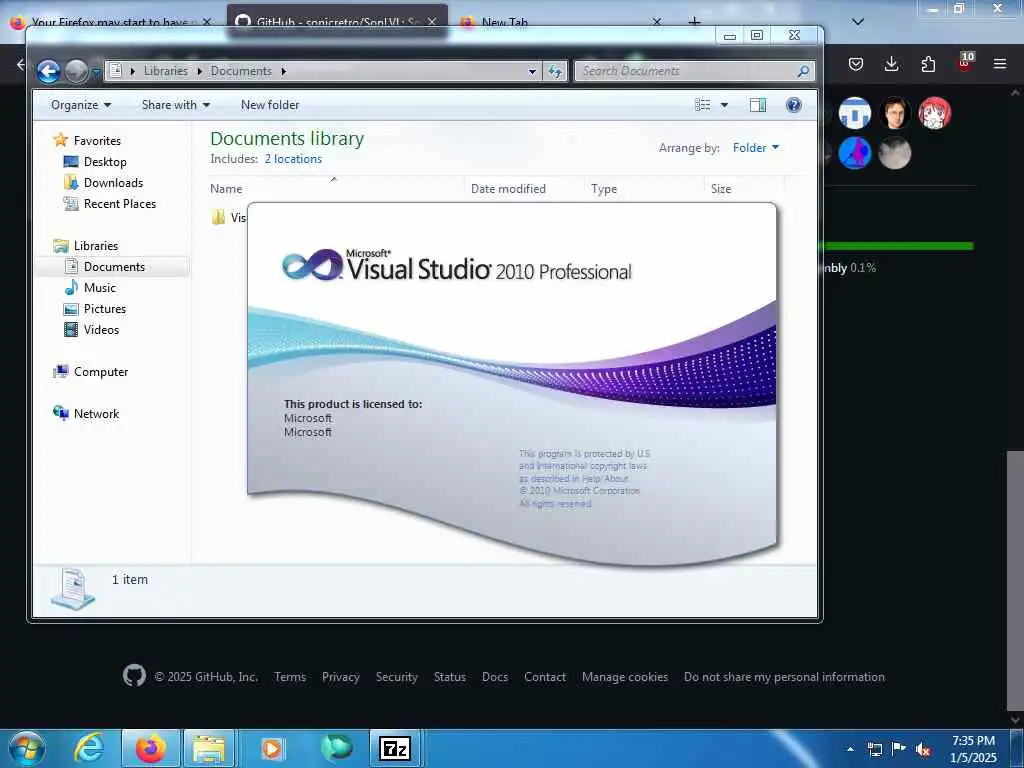Click Do not share my personal information
This screenshot has width=1024, height=768.
(784, 677)
